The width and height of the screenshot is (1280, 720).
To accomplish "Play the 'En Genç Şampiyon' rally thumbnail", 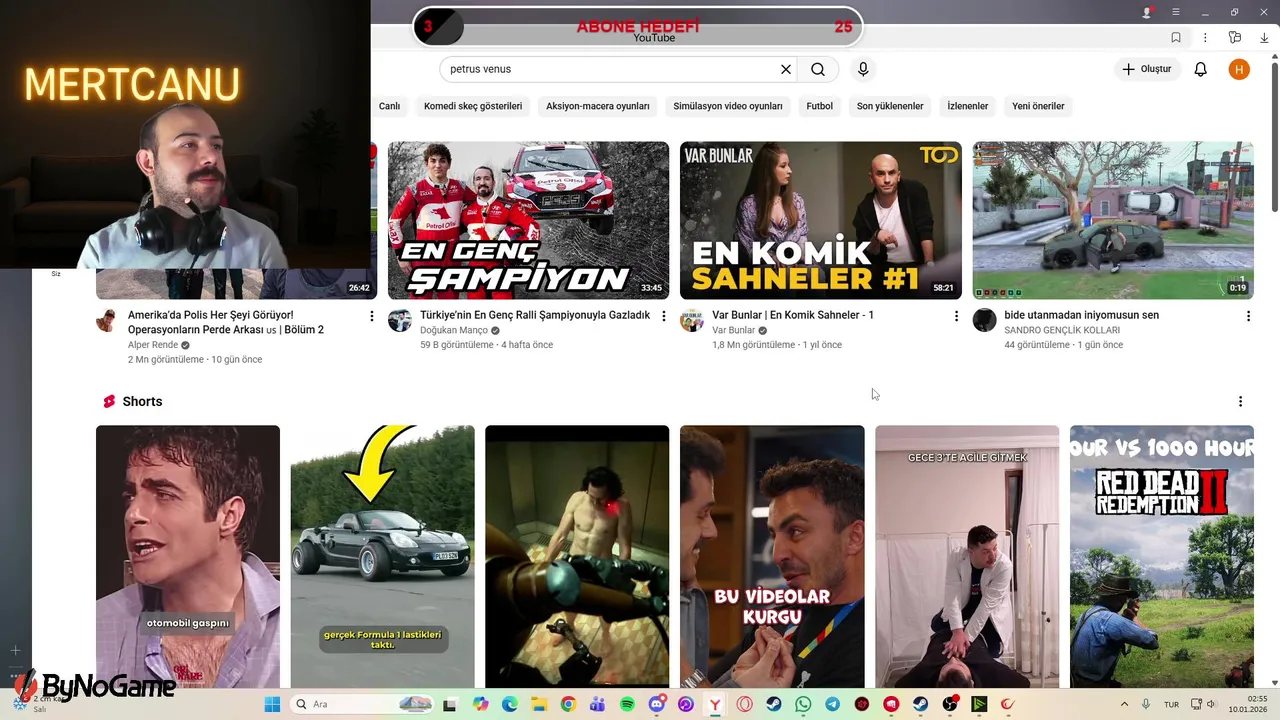I will 528,220.
